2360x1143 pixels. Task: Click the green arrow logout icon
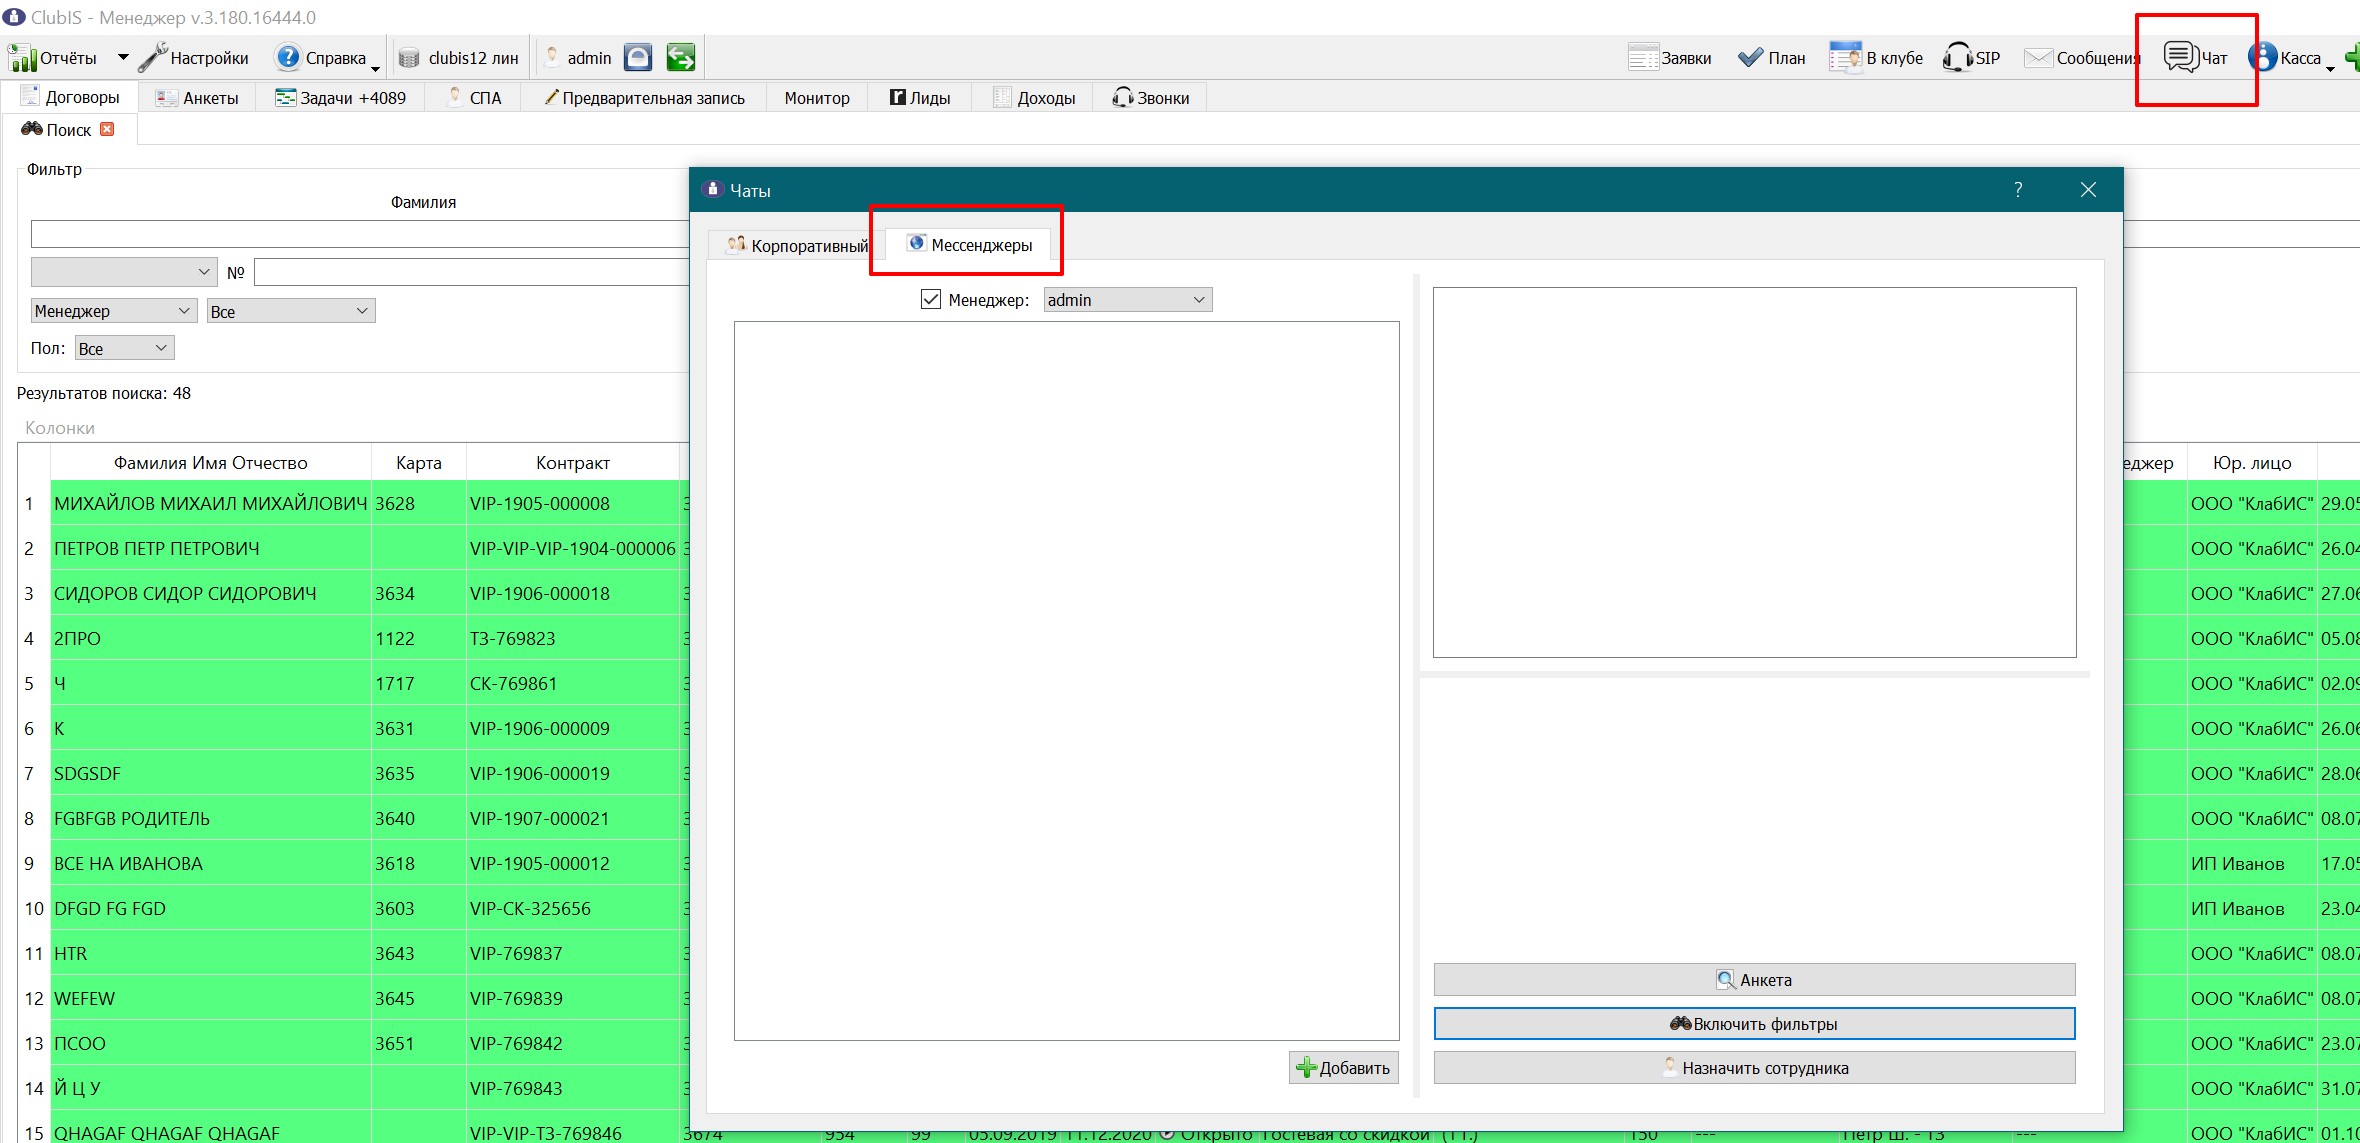pyautogui.click(x=681, y=57)
